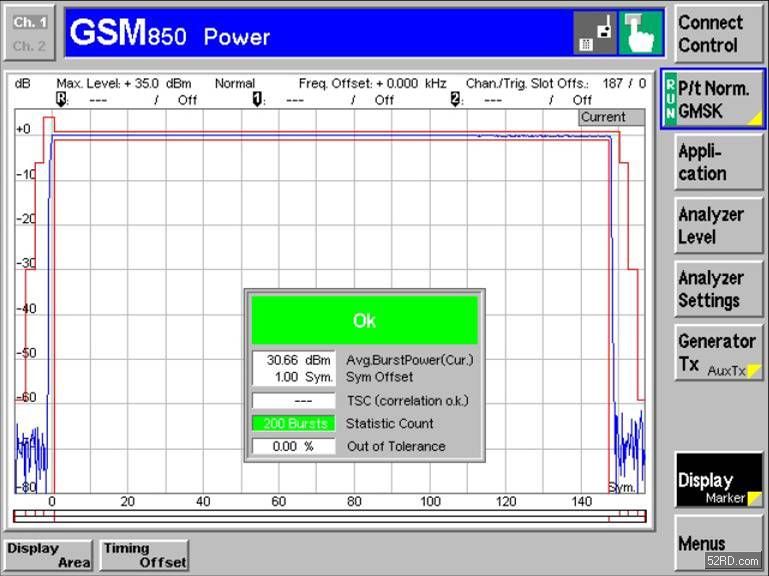The image size is (769, 576).
Task: Click the Off state of marker R
Action: click(x=187, y=100)
